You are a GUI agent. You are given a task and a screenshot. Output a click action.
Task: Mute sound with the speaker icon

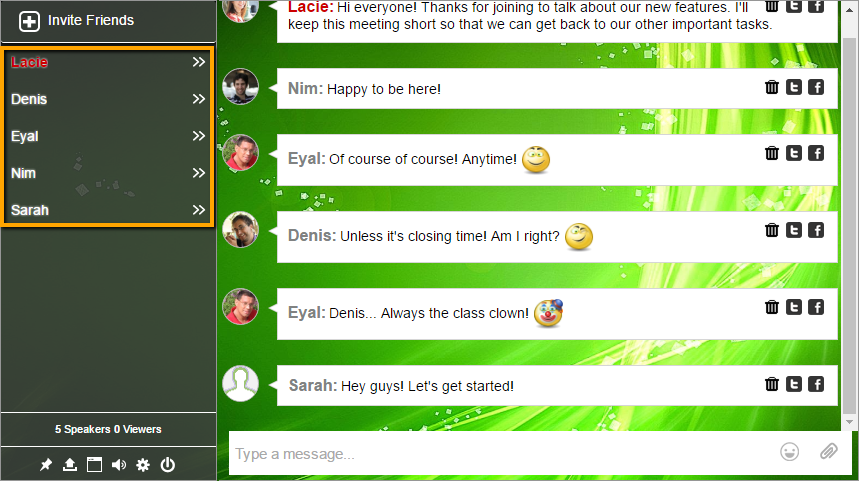[118, 465]
